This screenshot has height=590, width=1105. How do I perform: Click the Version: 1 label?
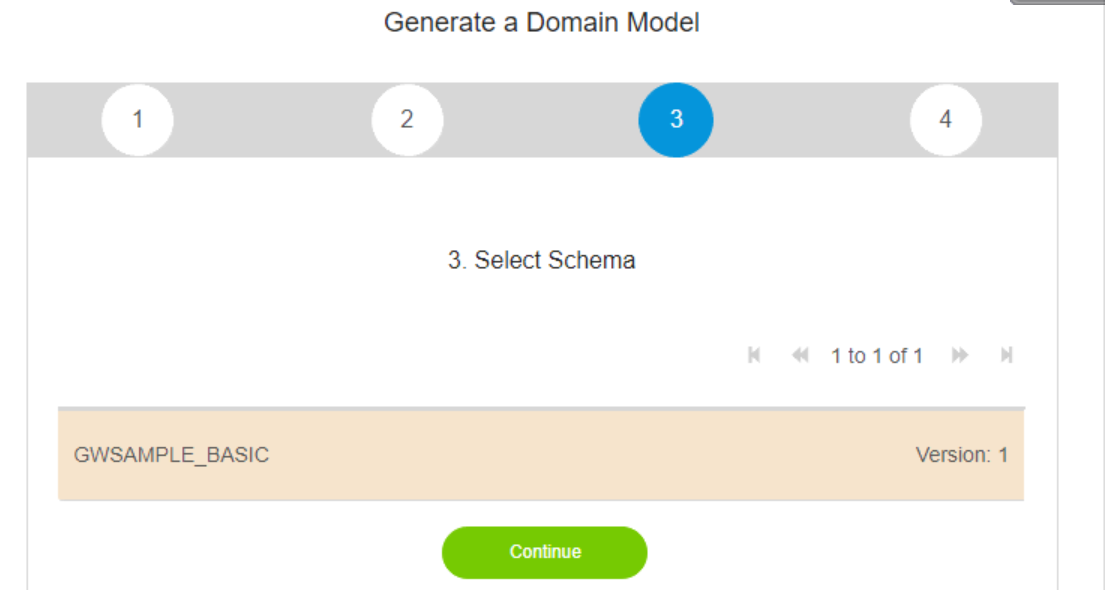tap(961, 455)
